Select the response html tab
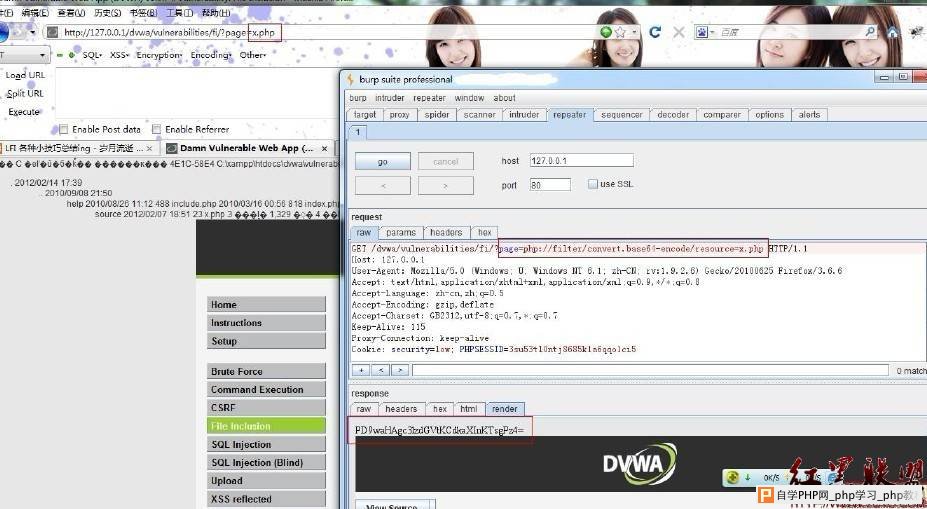The height and width of the screenshot is (509, 927). [x=469, y=409]
